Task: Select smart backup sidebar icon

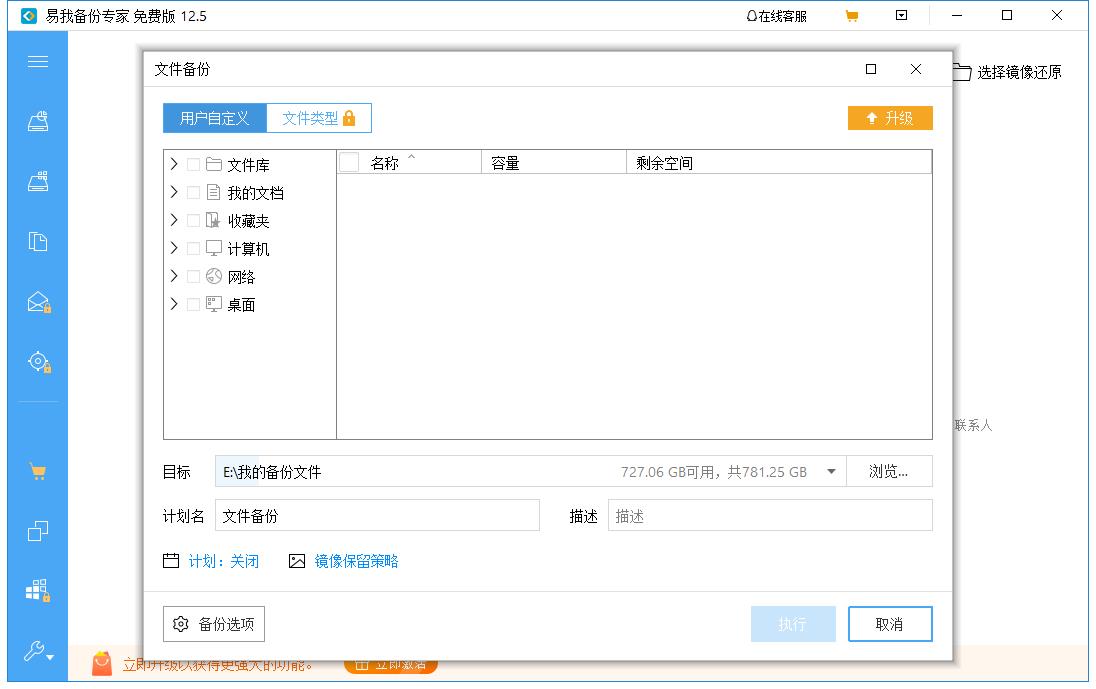Action: click(x=38, y=362)
